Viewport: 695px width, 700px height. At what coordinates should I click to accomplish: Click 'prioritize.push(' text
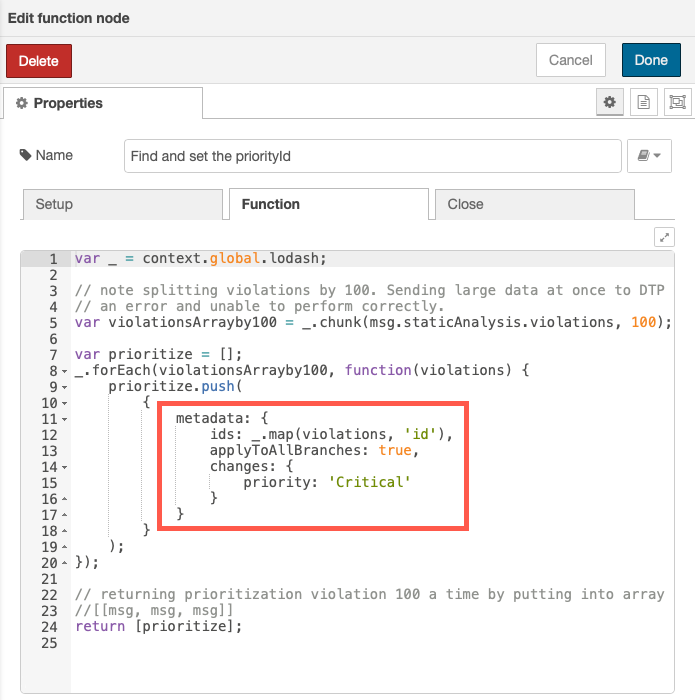(175, 386)
